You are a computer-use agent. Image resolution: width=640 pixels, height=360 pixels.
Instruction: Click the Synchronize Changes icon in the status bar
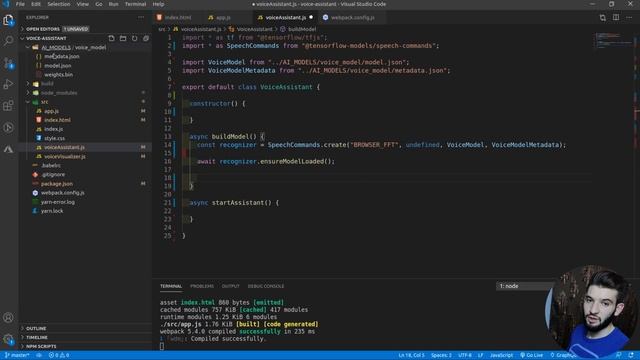click(39, 355)
